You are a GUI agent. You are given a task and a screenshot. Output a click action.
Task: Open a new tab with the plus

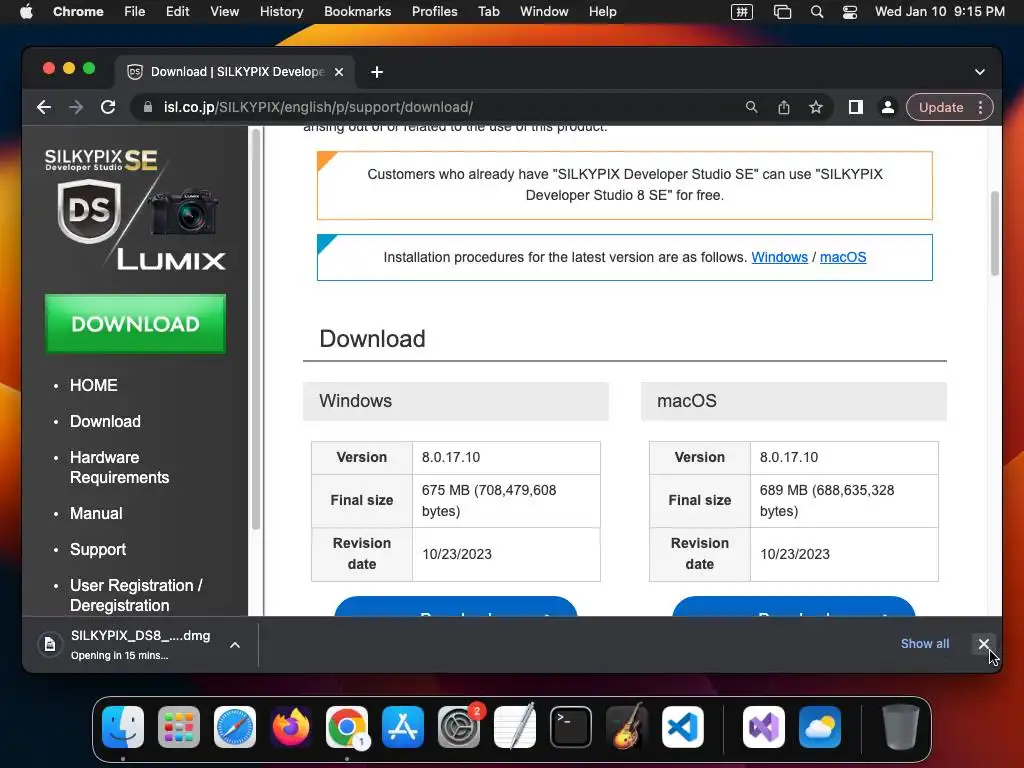click(377, 72)
